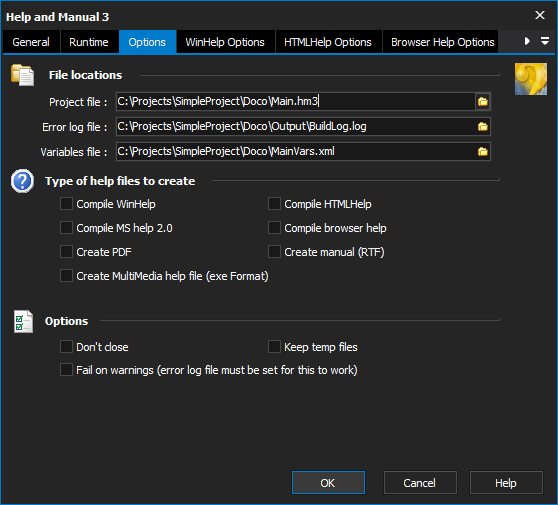This screenshot has height=505, width=558.
Task: Browse for the Variables file
Action: point(483,152)
